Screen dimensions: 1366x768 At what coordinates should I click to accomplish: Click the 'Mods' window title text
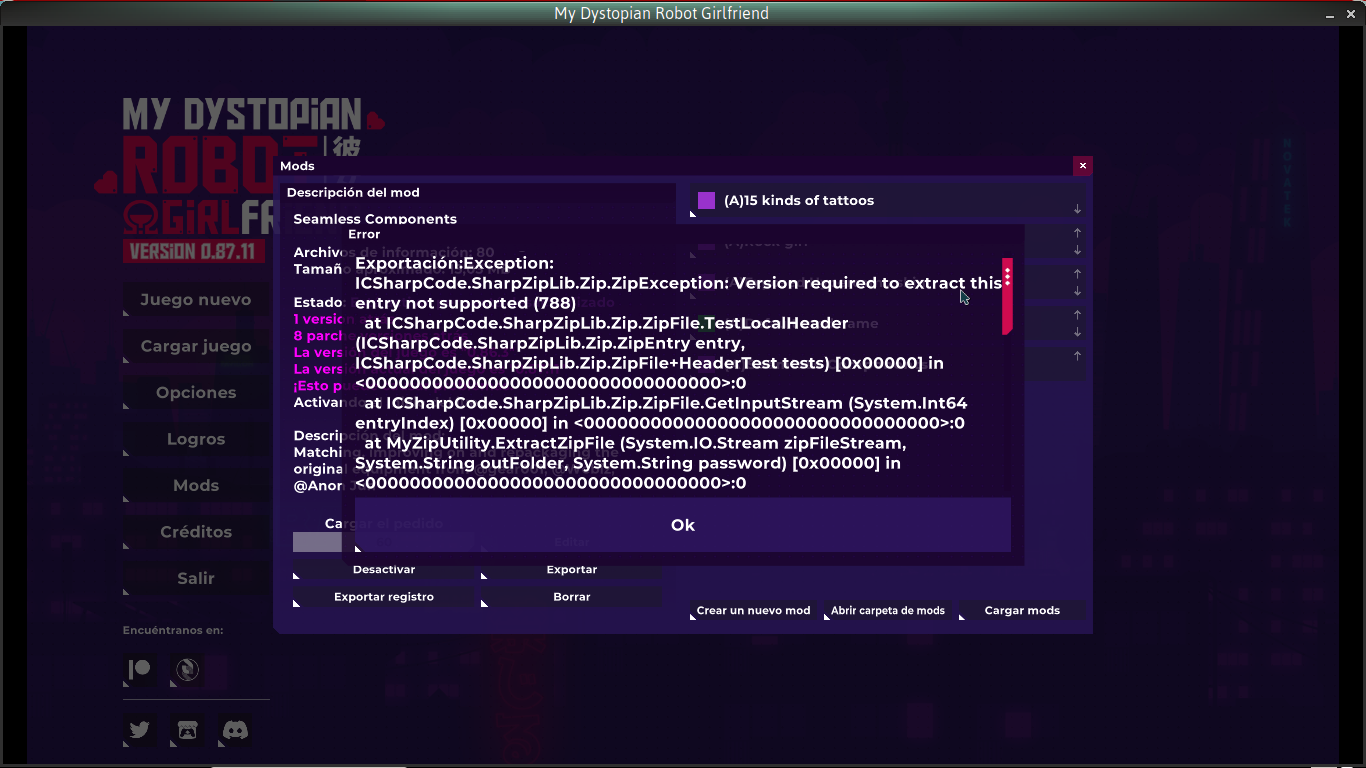click(x=297, y=166)
